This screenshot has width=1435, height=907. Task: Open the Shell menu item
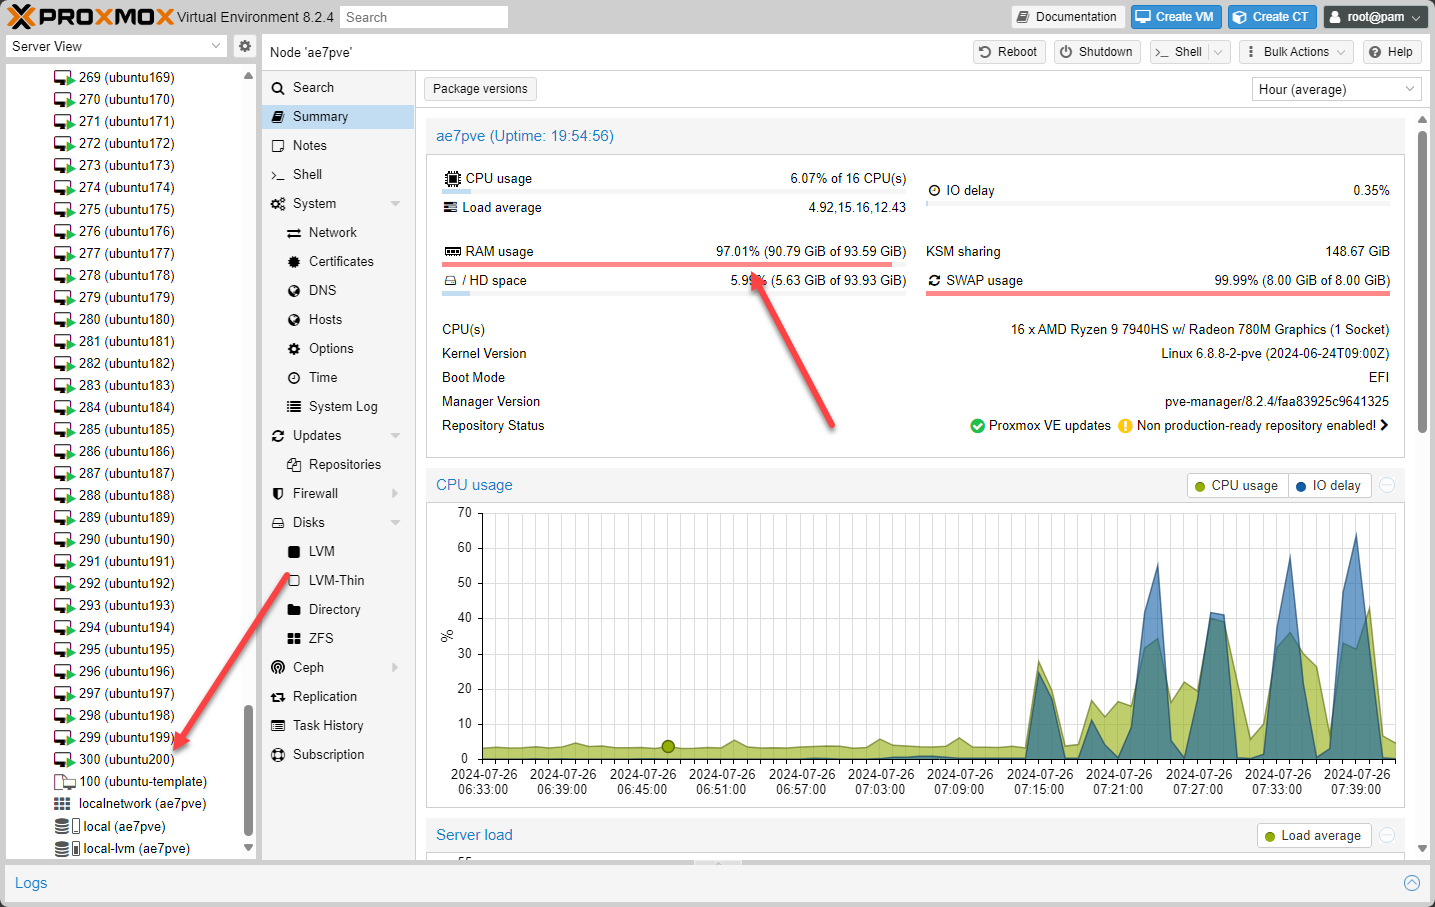[x=338, y=175]
